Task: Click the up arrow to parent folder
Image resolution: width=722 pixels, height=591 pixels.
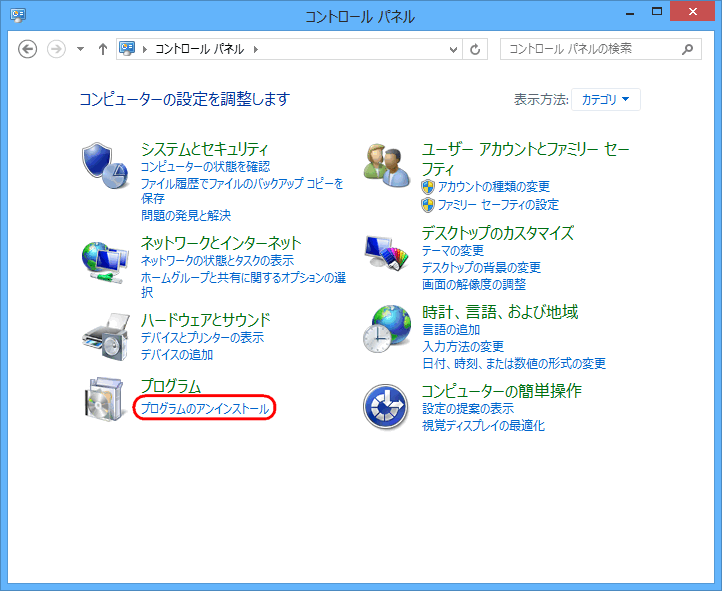Action: pyautogui.click(x=103, y=49)
